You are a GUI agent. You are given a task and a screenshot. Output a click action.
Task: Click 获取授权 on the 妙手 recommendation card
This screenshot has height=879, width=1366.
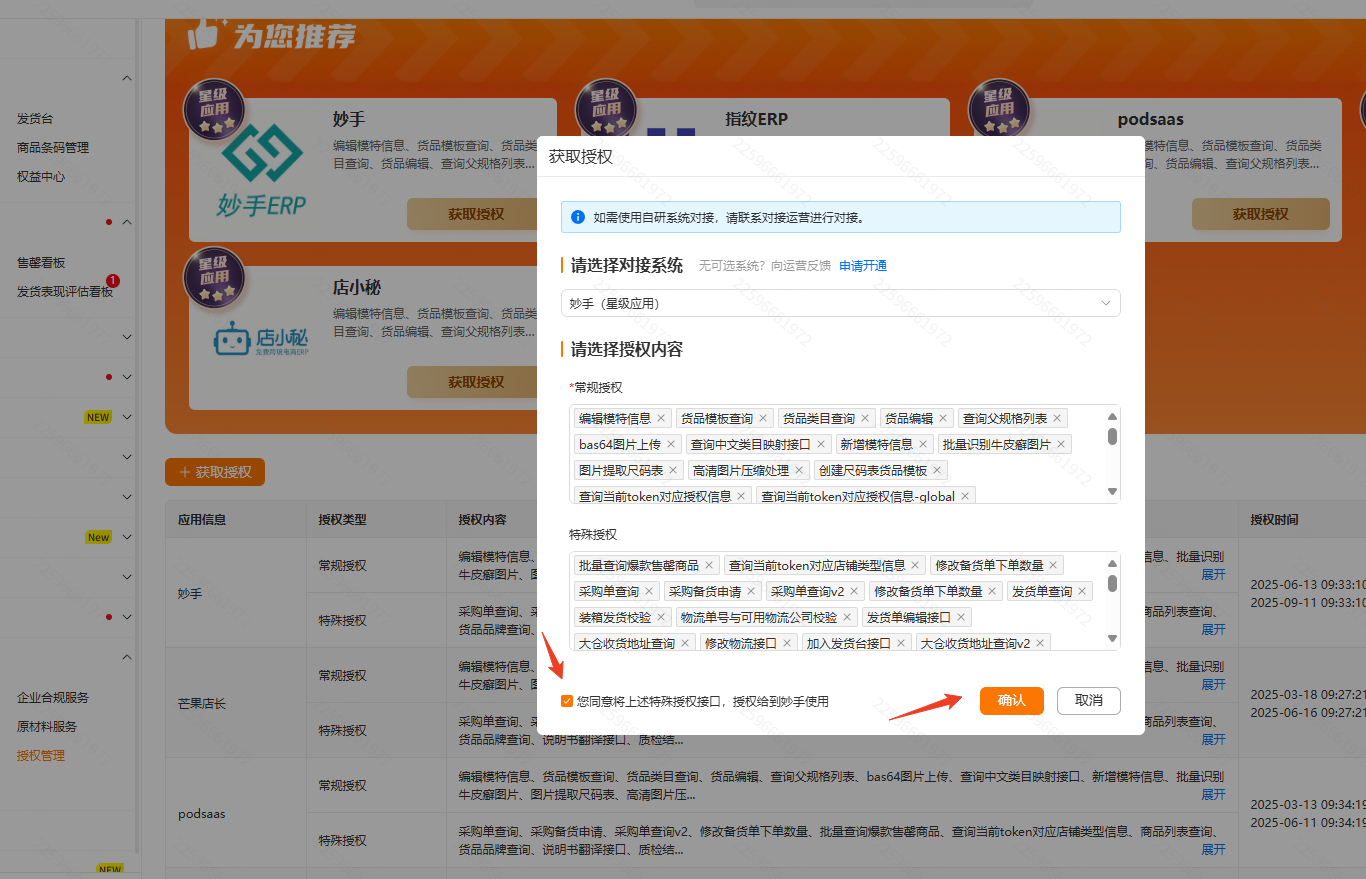click(x=476, y=214)
